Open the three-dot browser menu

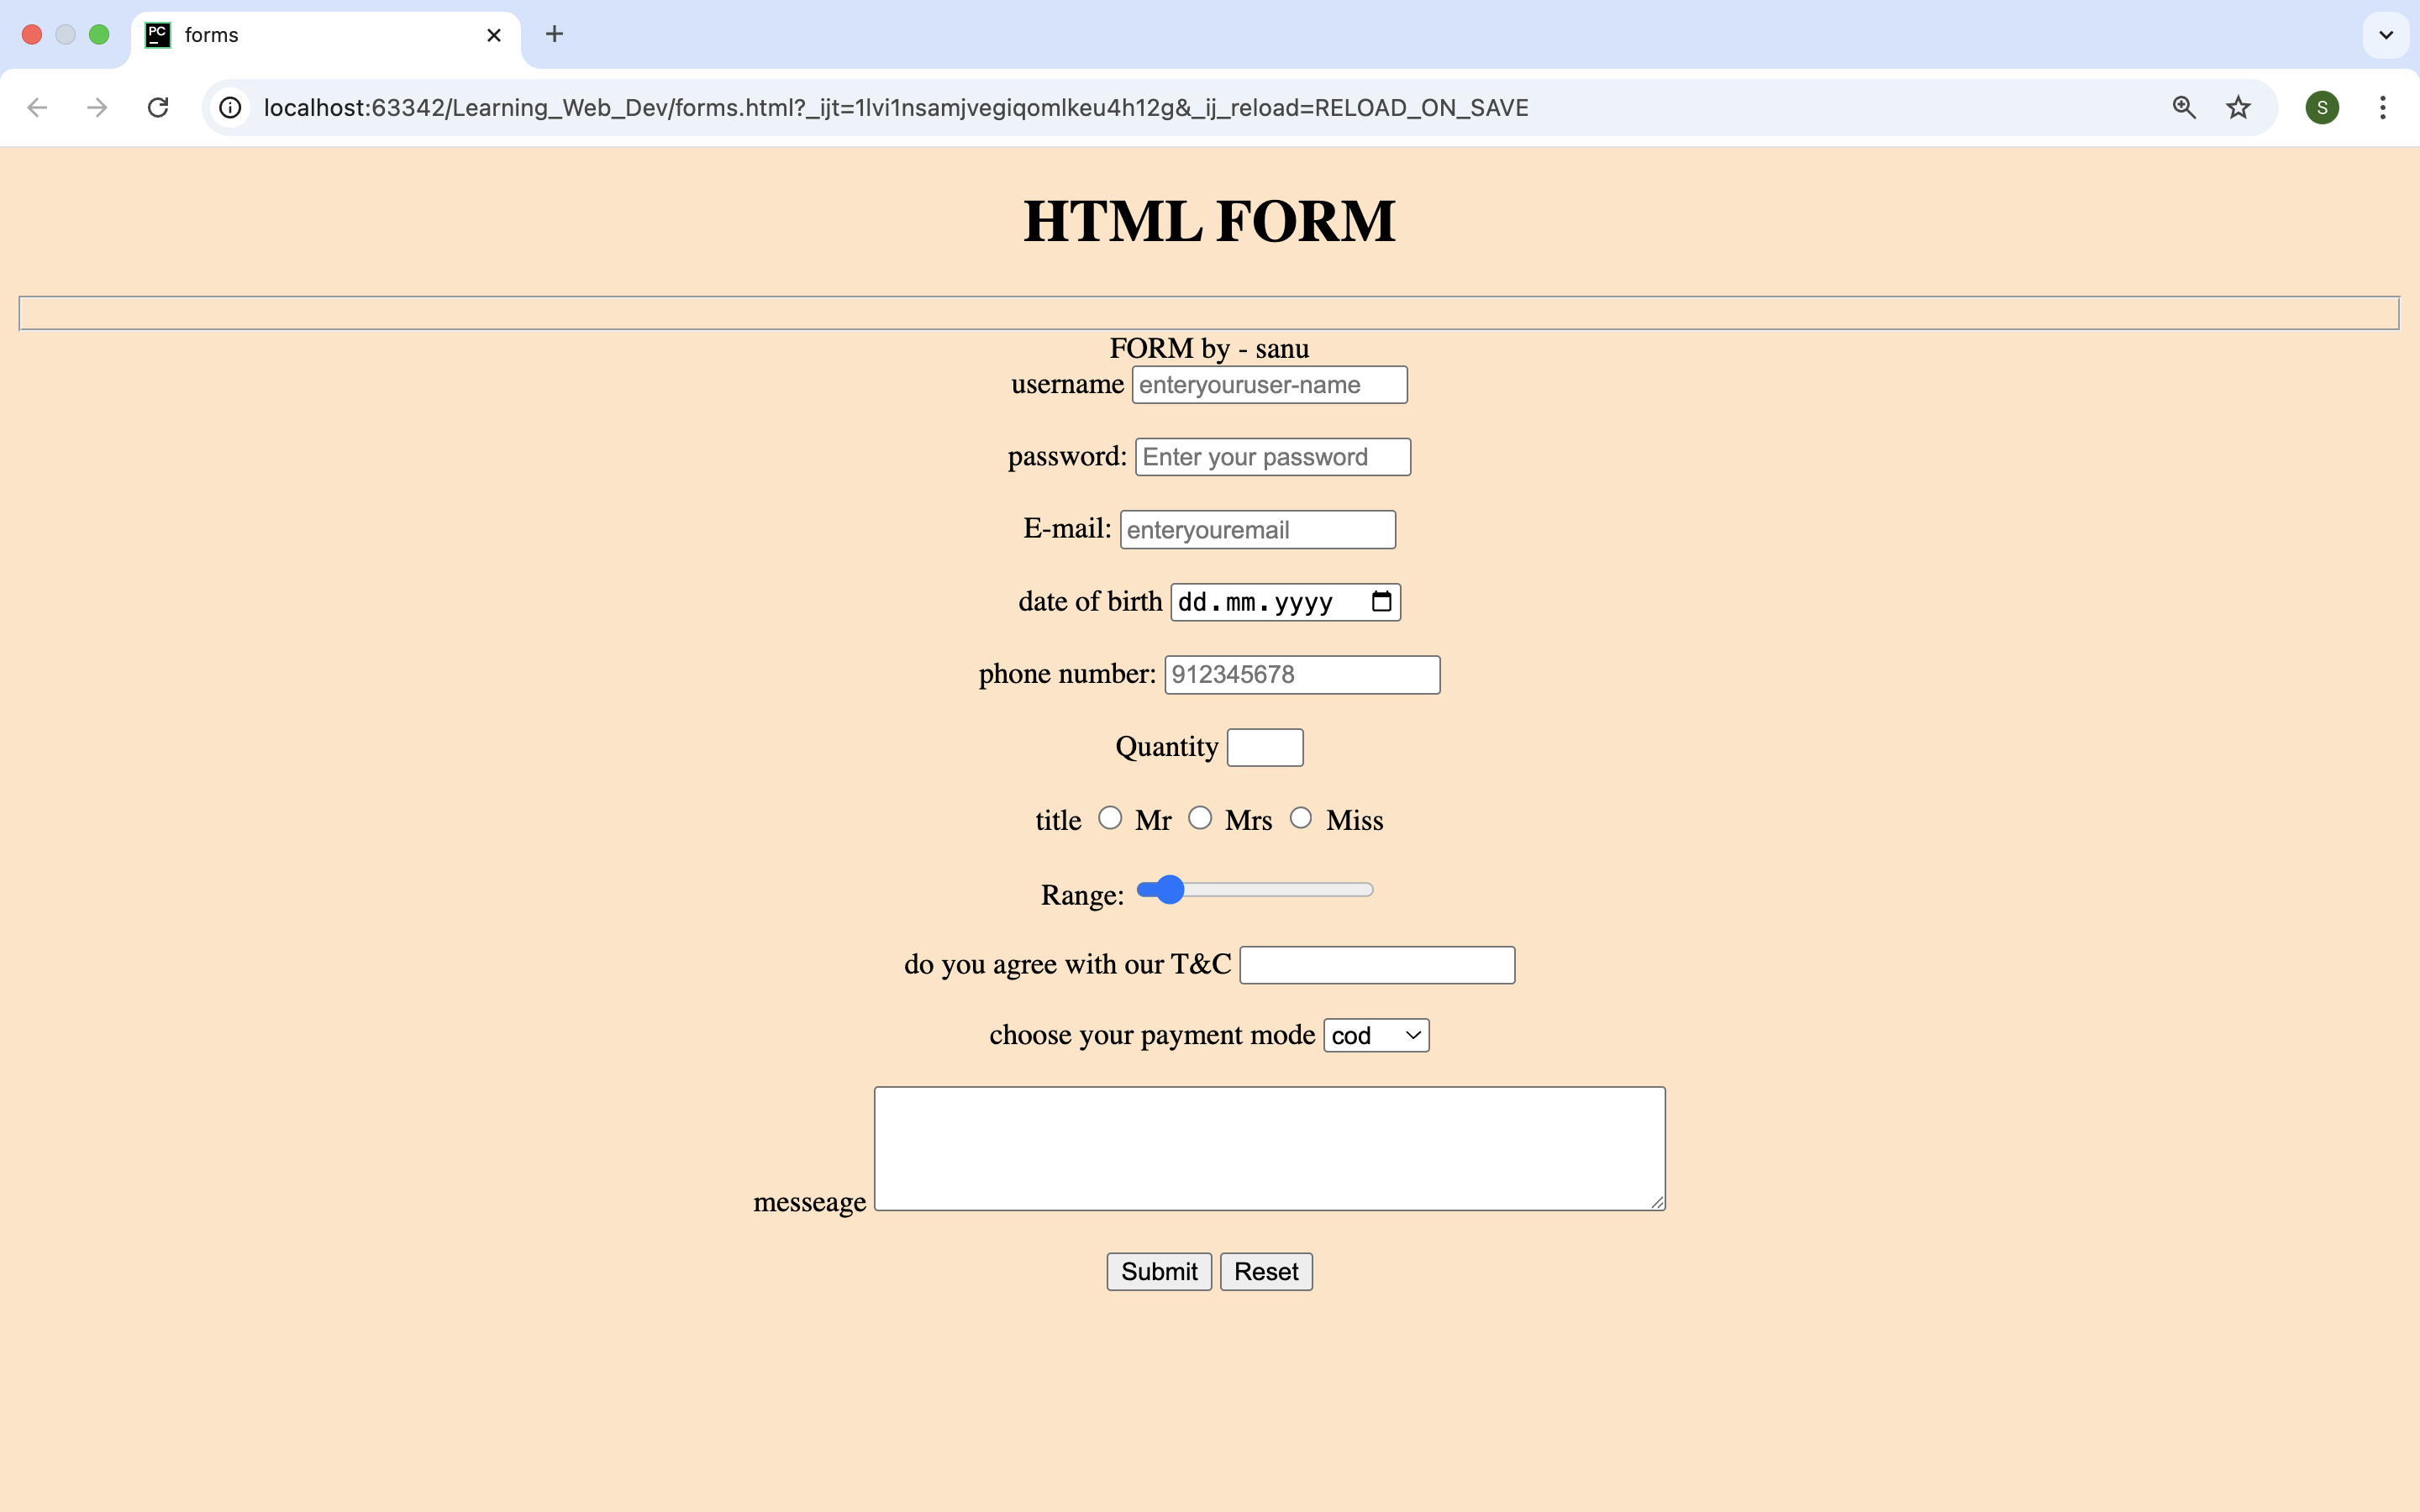2383,107
